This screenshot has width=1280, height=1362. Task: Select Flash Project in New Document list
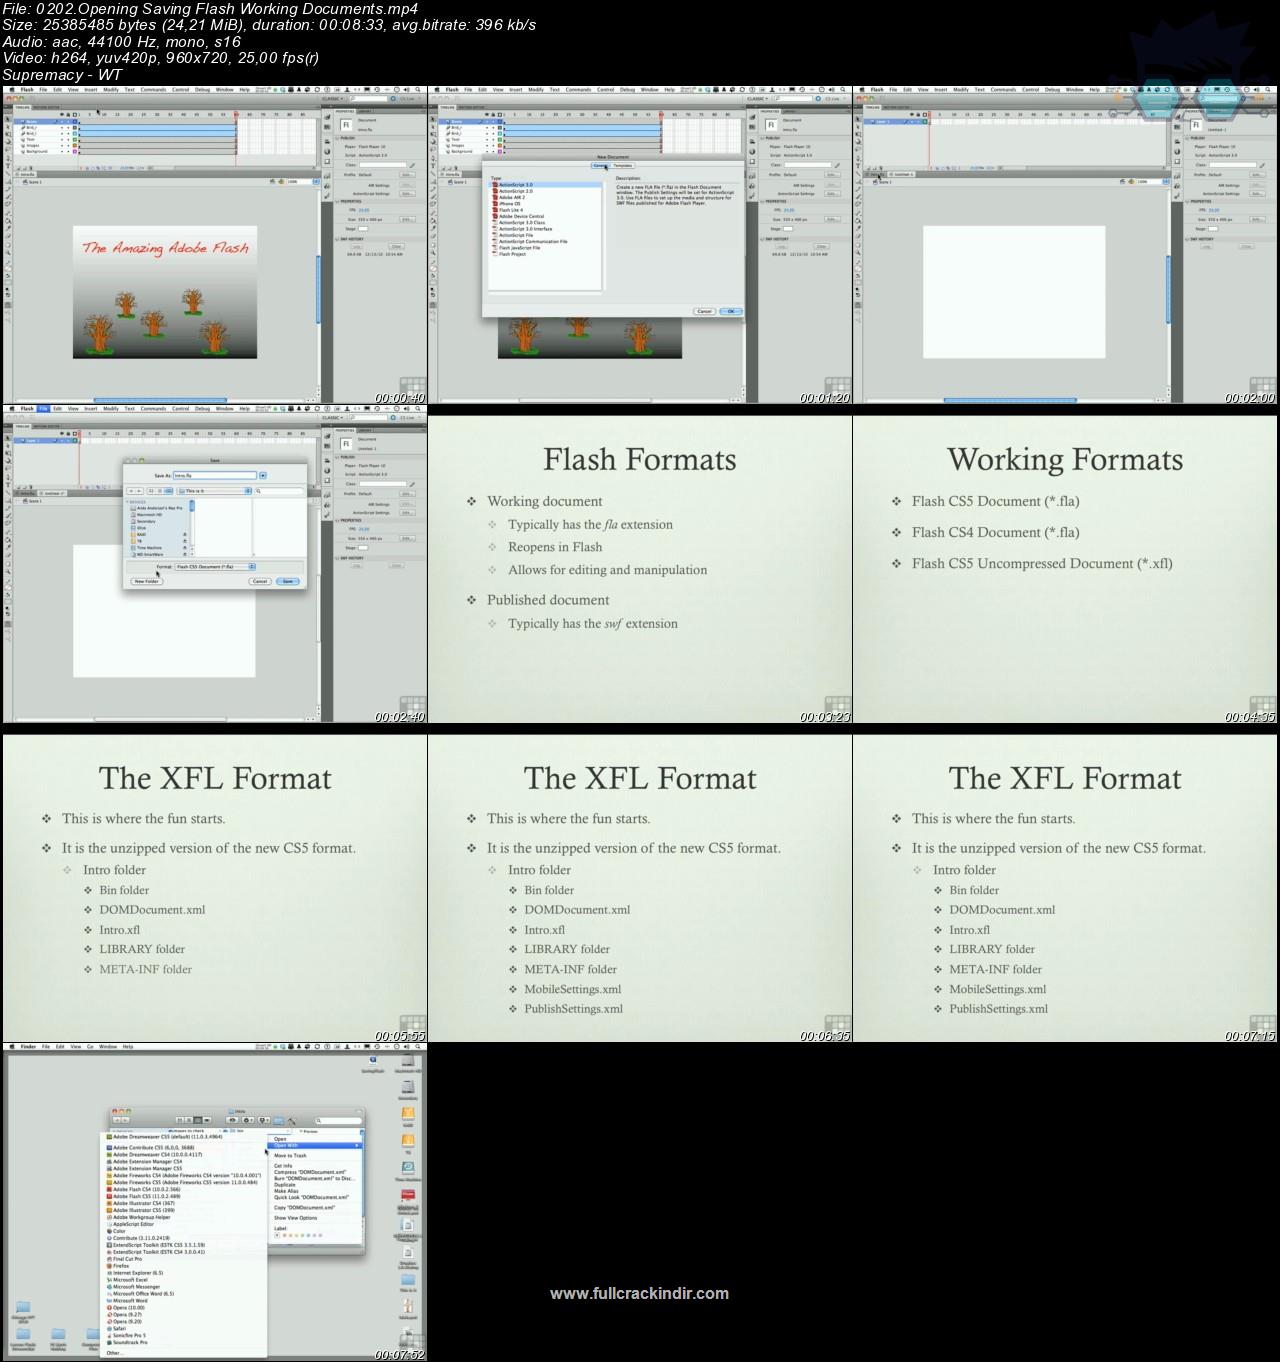[544, 254]
